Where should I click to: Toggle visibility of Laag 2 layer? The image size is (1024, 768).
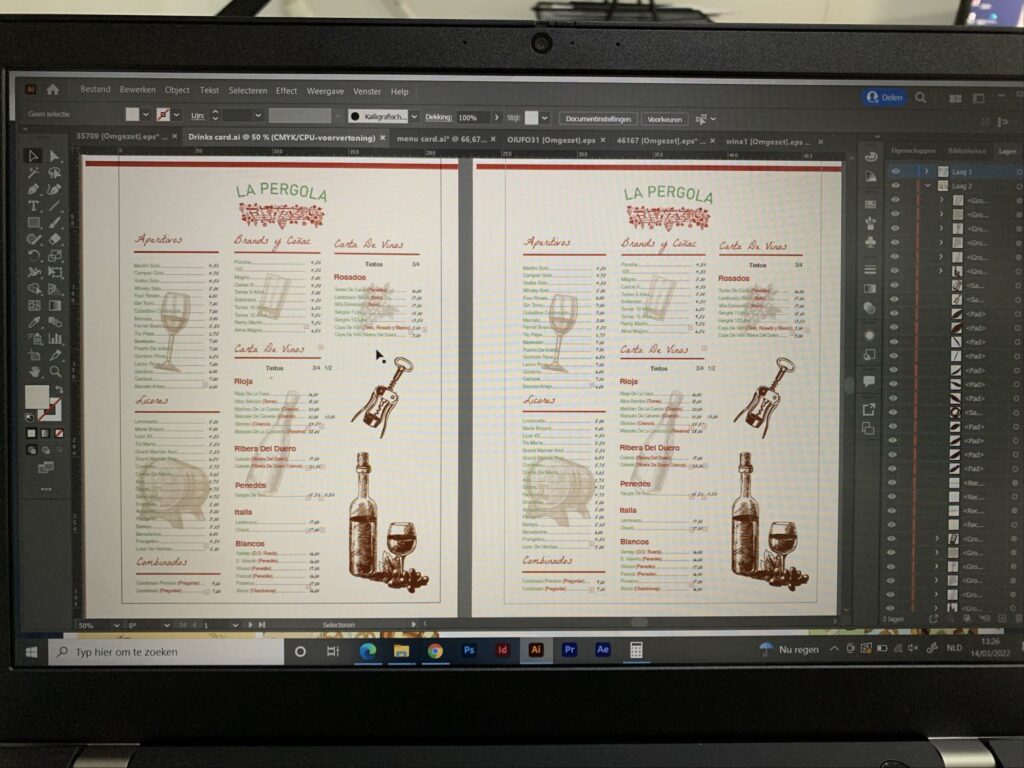click(x=894, y=186)
